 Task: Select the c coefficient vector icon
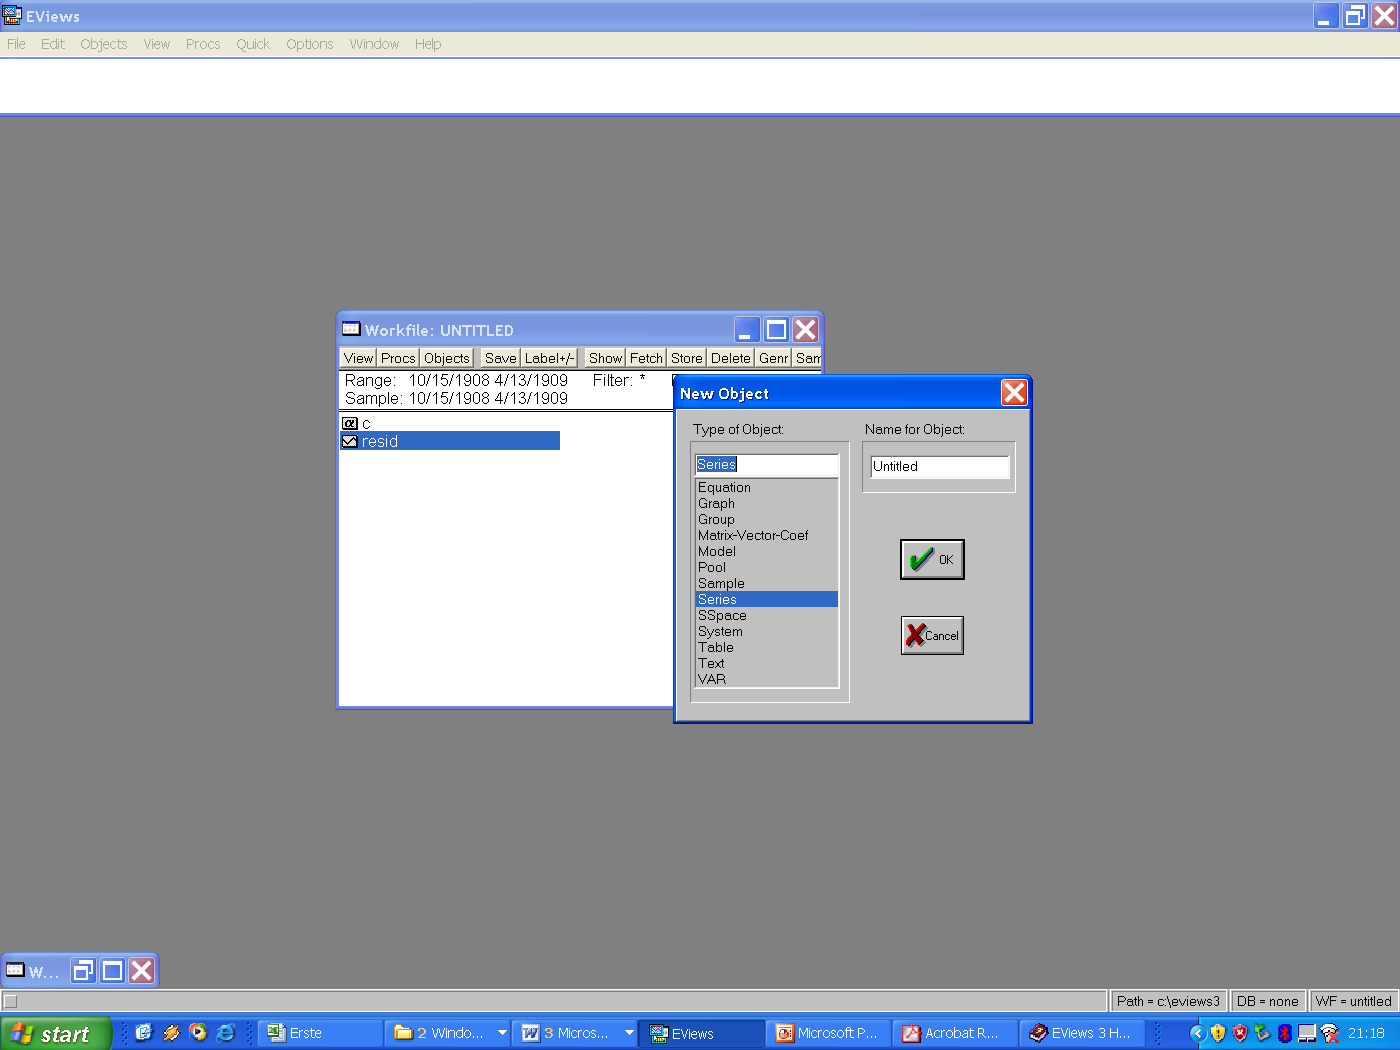pos(350,424)
